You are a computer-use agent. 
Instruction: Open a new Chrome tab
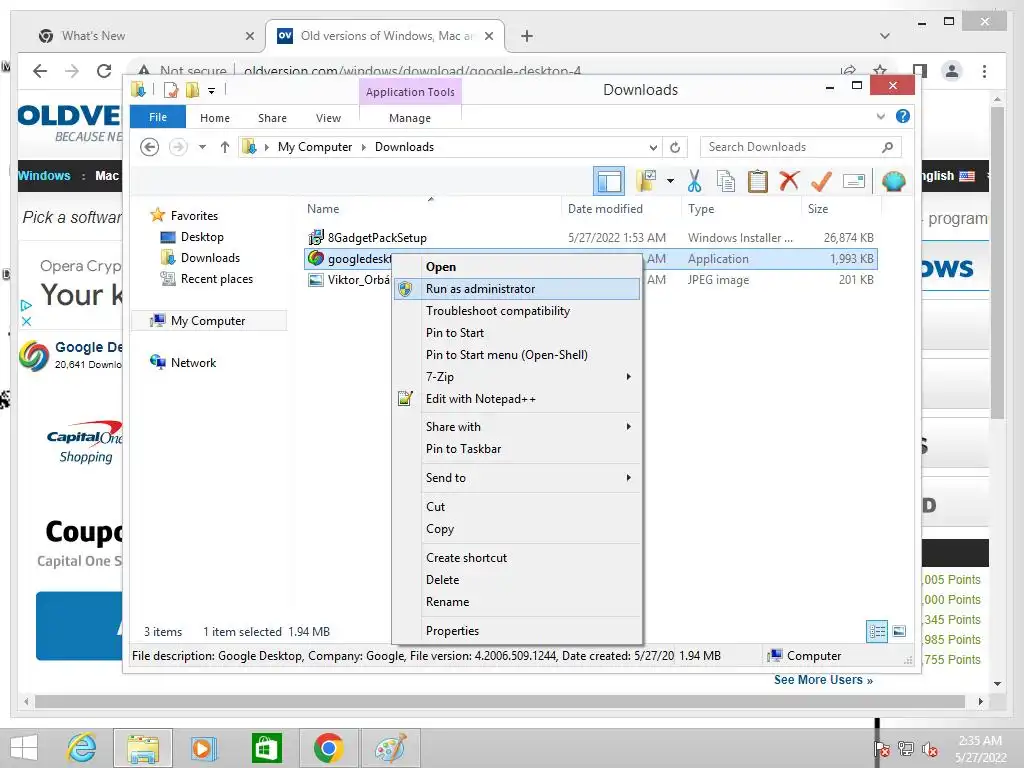pyautogui.click(x=527, y=36)
